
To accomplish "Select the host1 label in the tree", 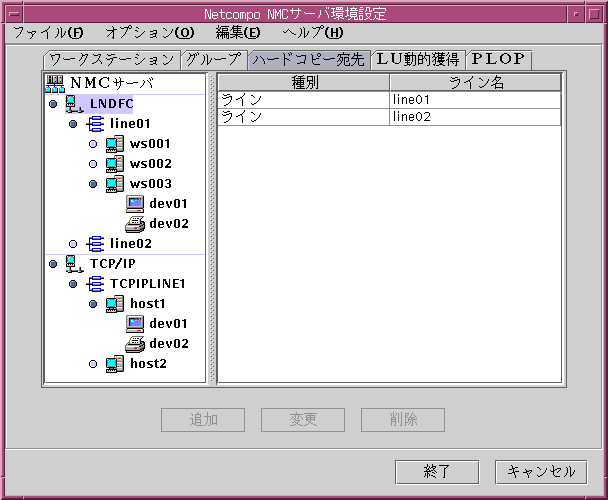I will tap(148, 304).
